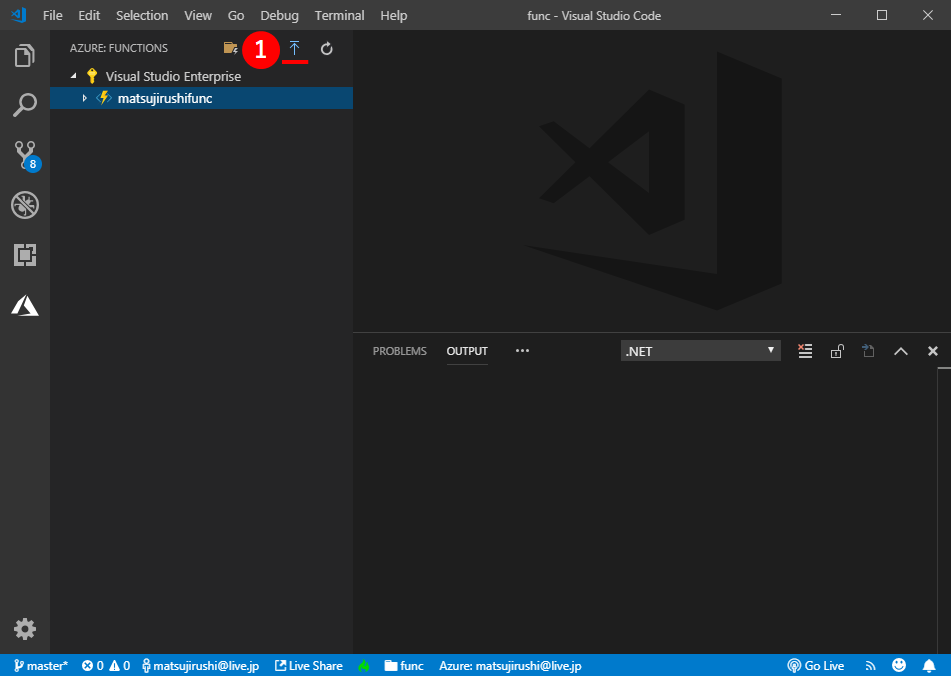Click matsujirushi@live.jp Live Share account item

tap(201, 666)
